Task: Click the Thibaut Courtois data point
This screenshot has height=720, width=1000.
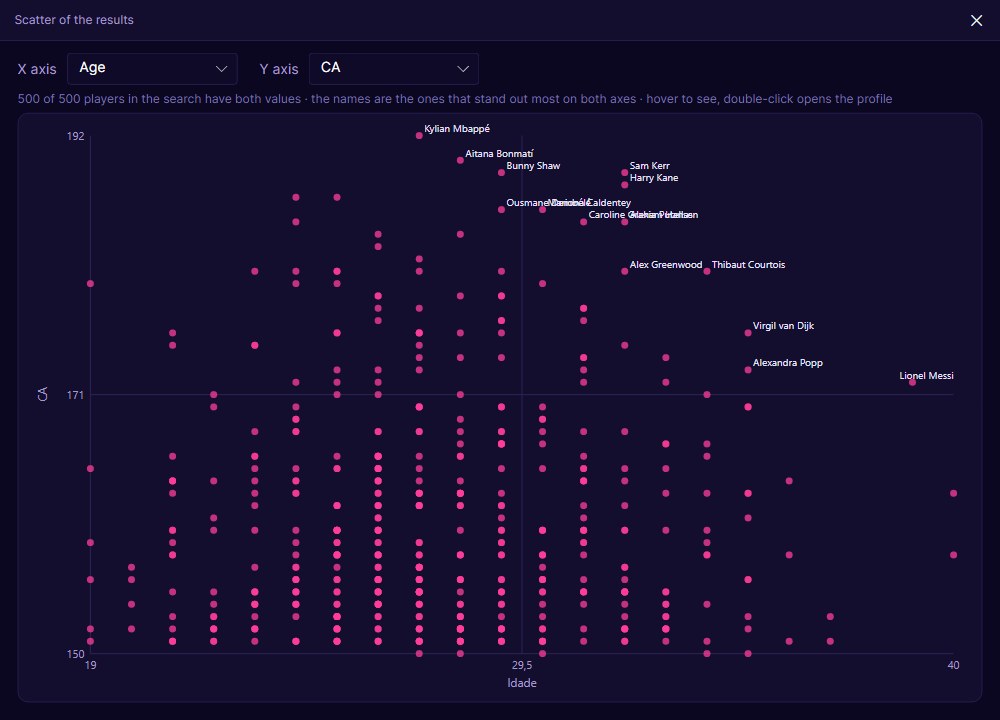Action: 707,271
